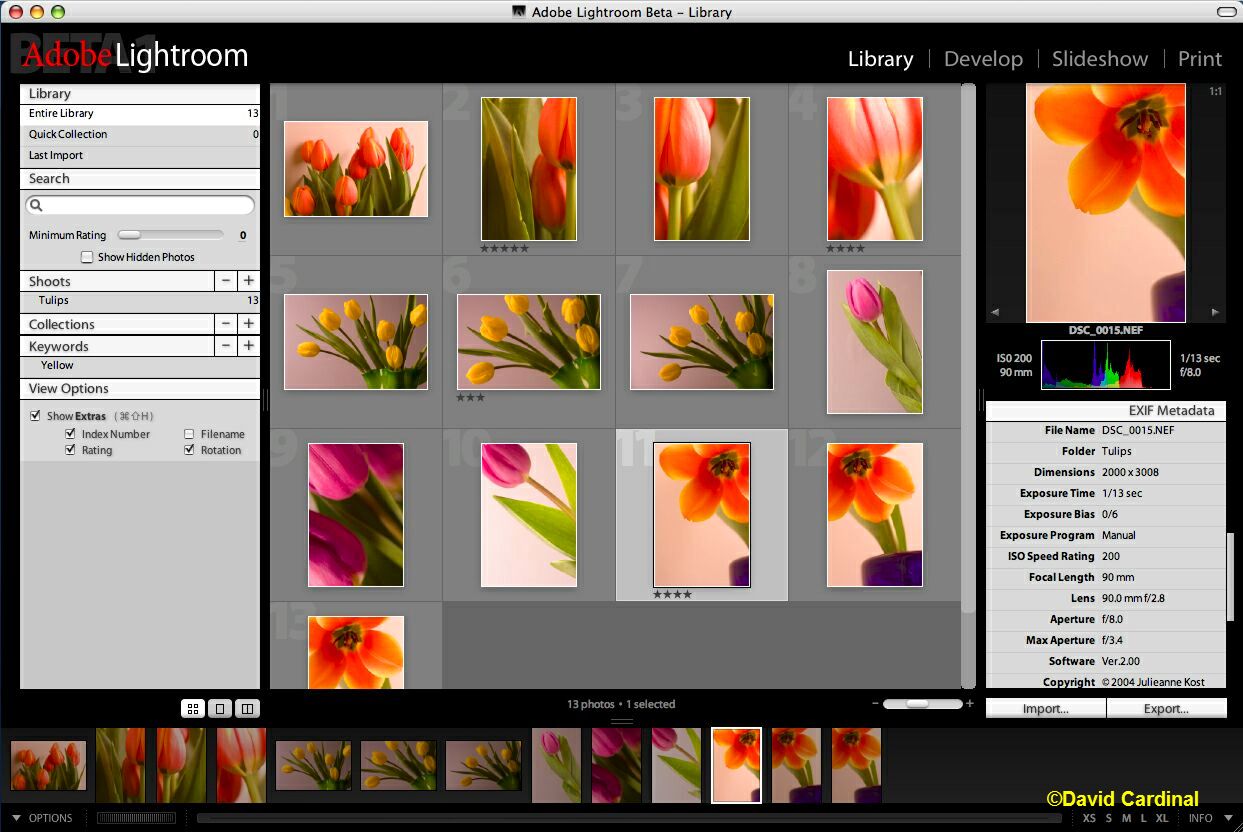Click inside the Search text field
The height and width of the screenshot is (832, 1243).
click(140, 205)
